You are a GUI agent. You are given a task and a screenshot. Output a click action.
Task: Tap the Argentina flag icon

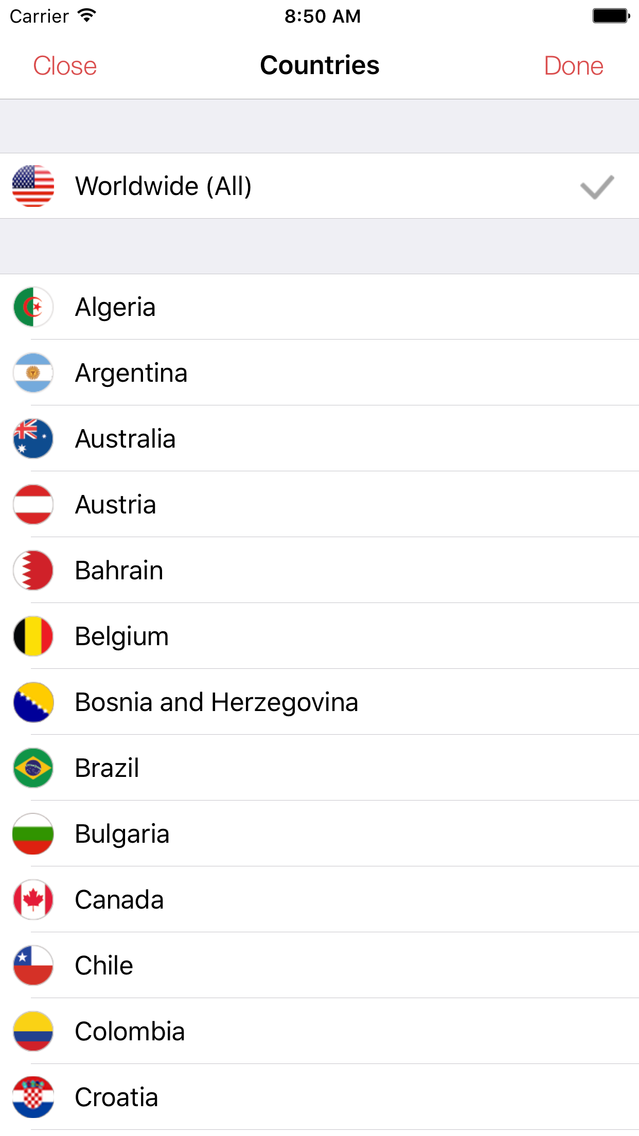pos(33,373)
